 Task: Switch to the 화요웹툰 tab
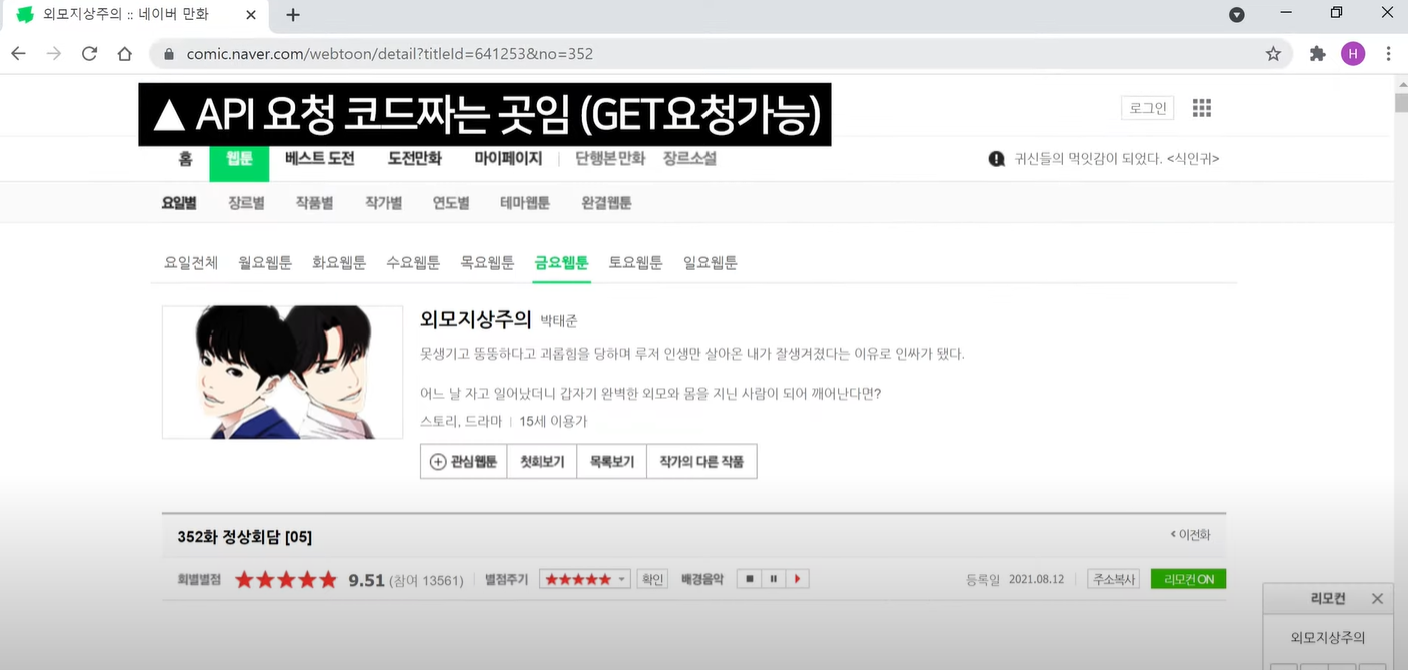coord(339,263)
